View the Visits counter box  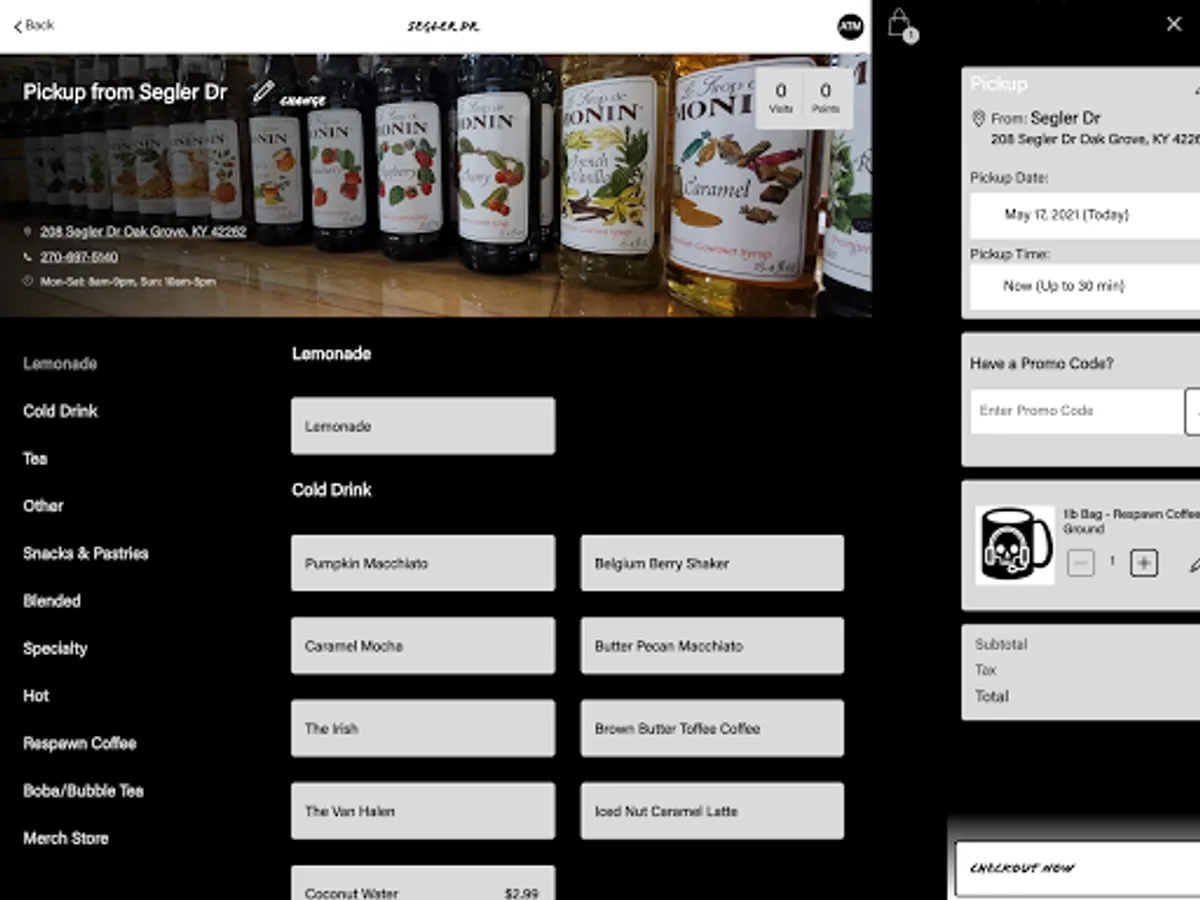pos(780,98)
